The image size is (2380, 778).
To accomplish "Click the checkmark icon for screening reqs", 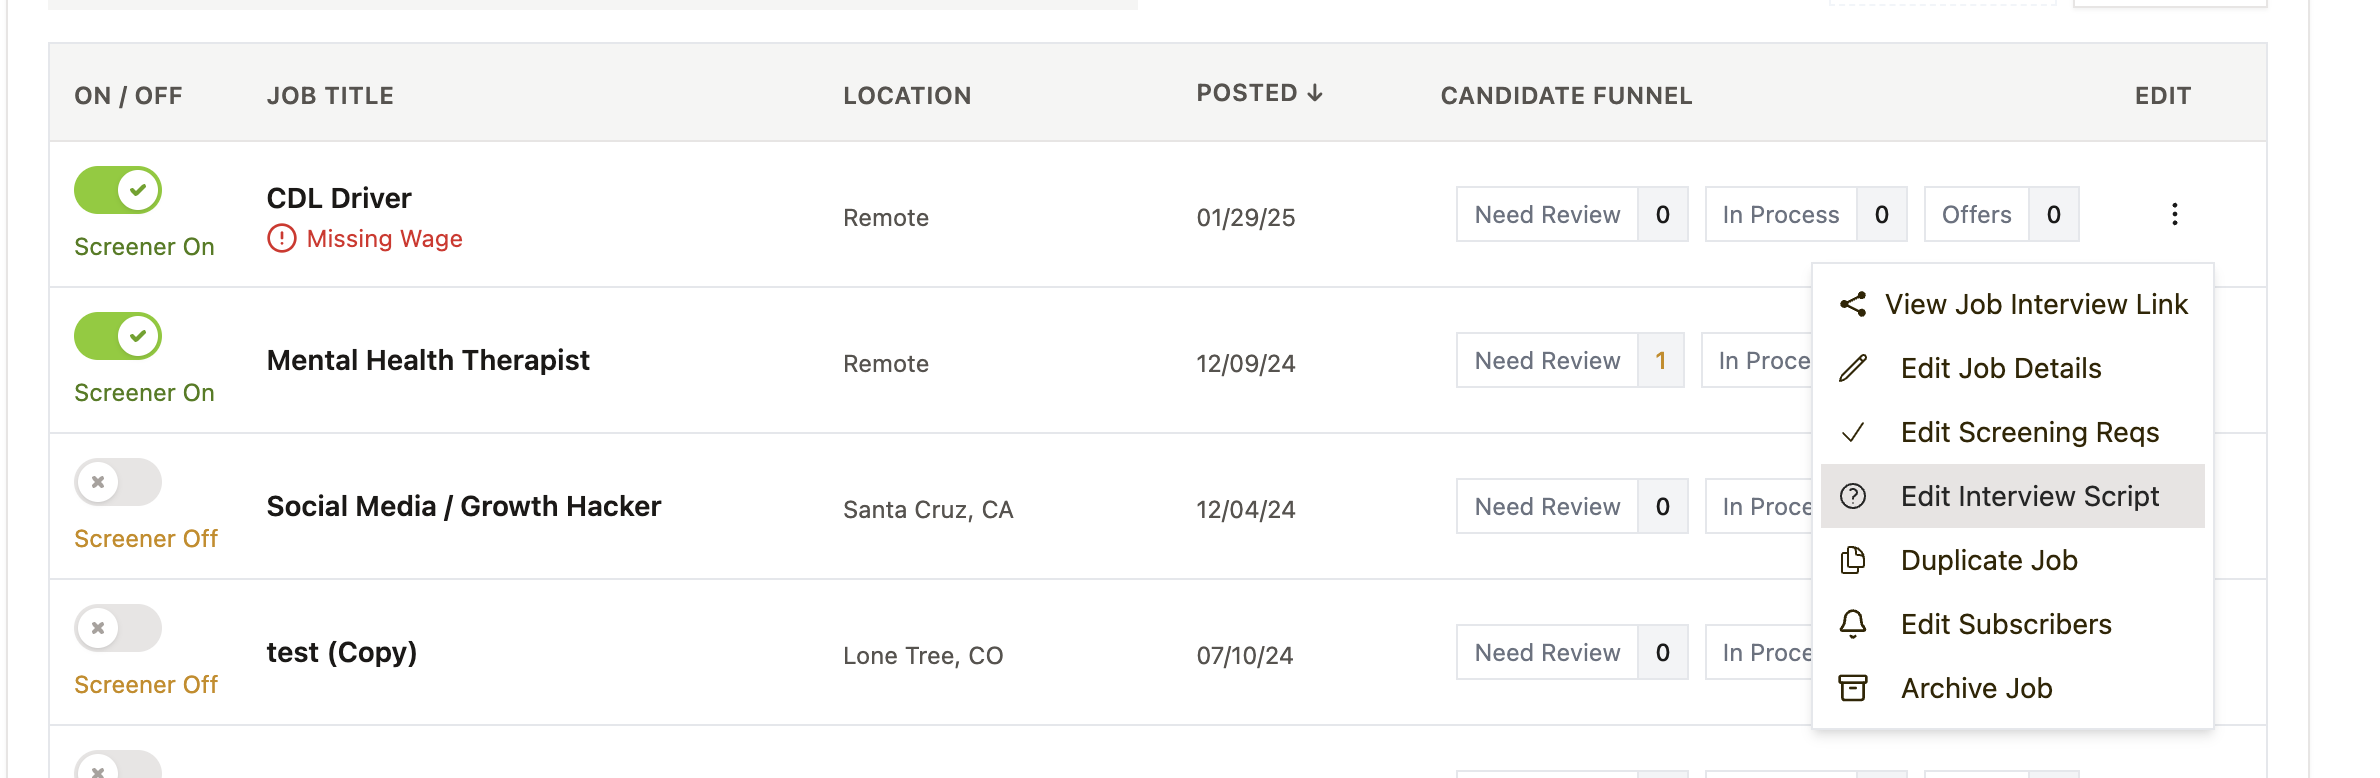I will click(x=1853, y=432).
